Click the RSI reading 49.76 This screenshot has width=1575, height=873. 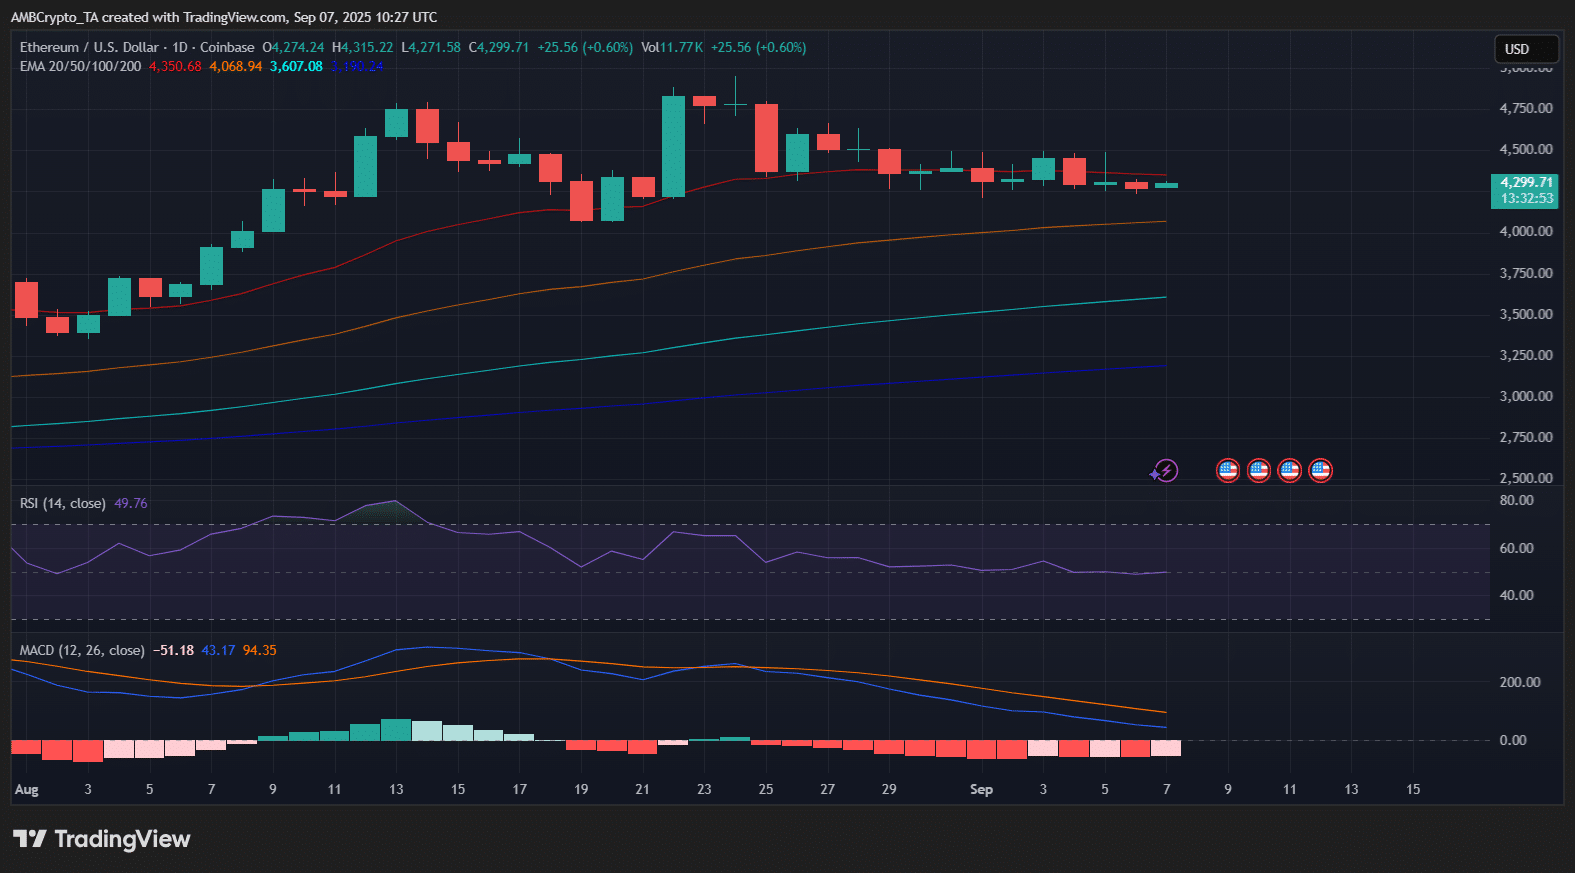pos(130,503)
